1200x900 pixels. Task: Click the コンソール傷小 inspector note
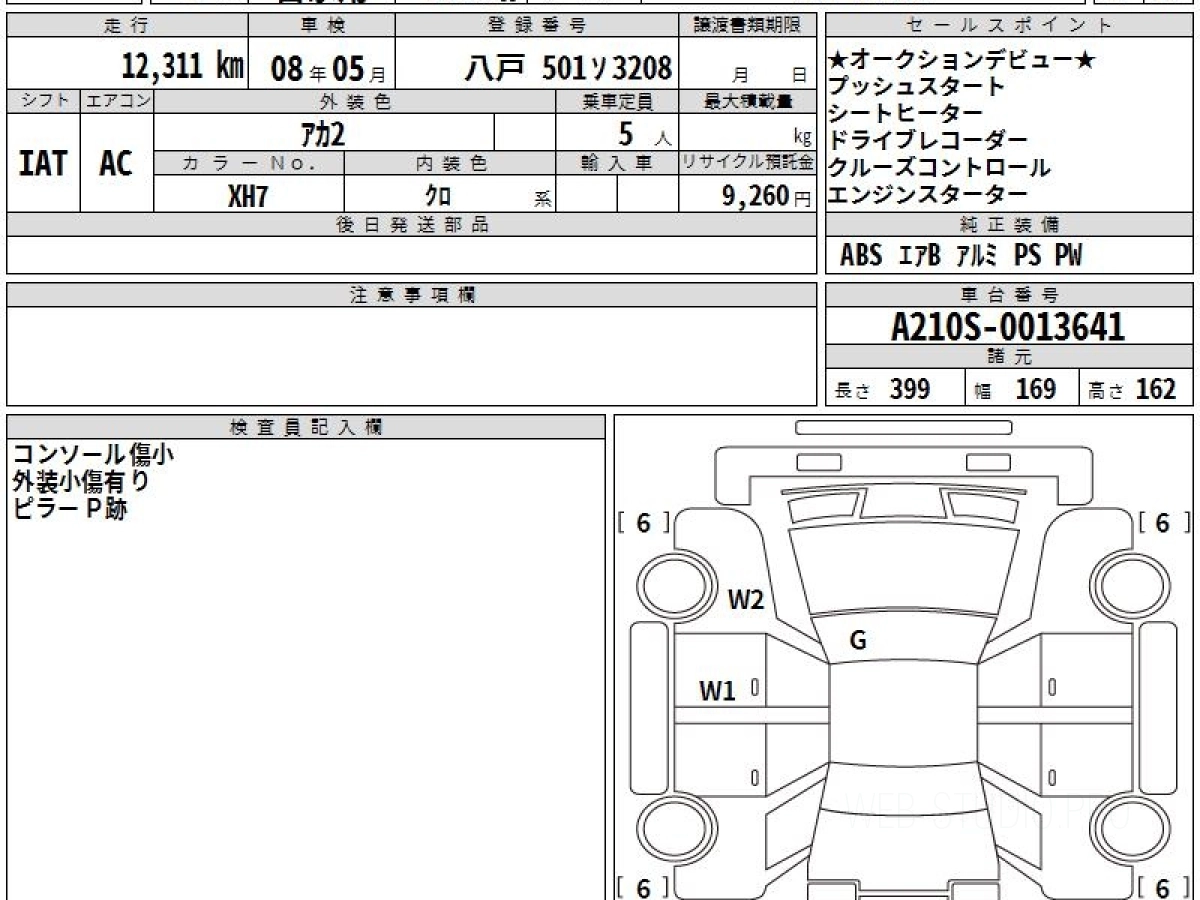tap(93, 455)
